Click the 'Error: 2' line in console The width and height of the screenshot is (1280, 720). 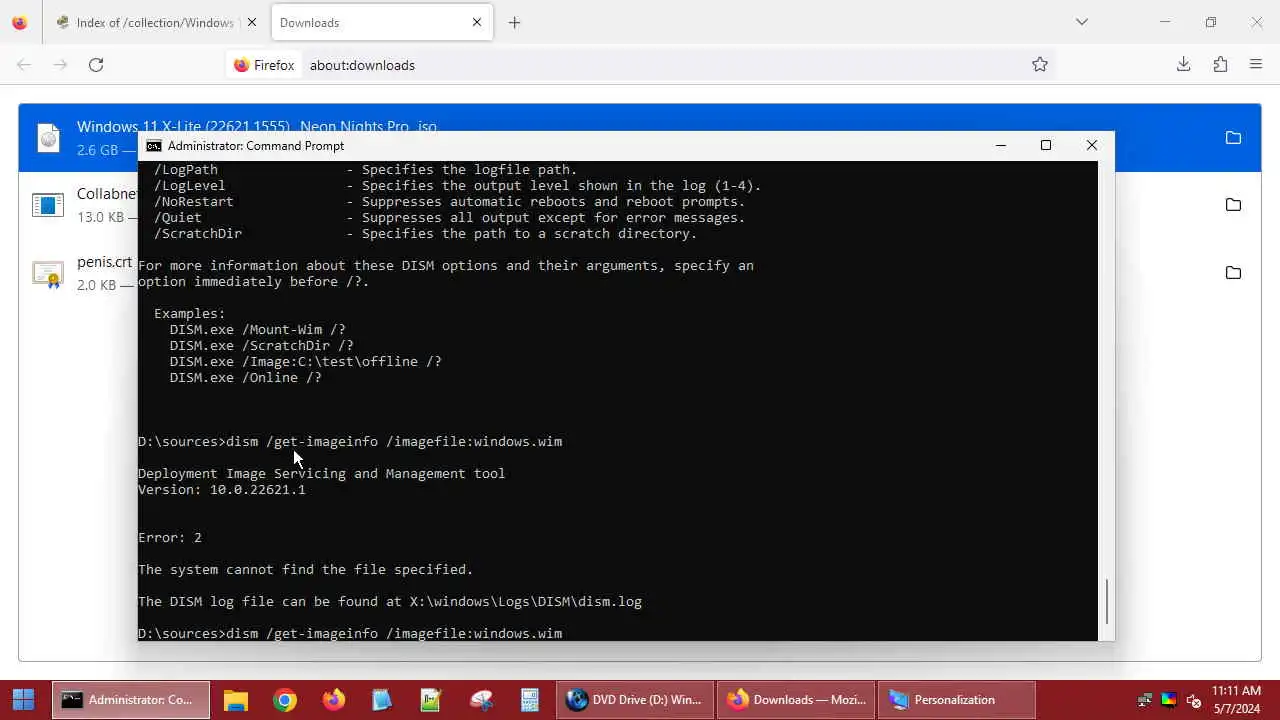tap(170, 537)
